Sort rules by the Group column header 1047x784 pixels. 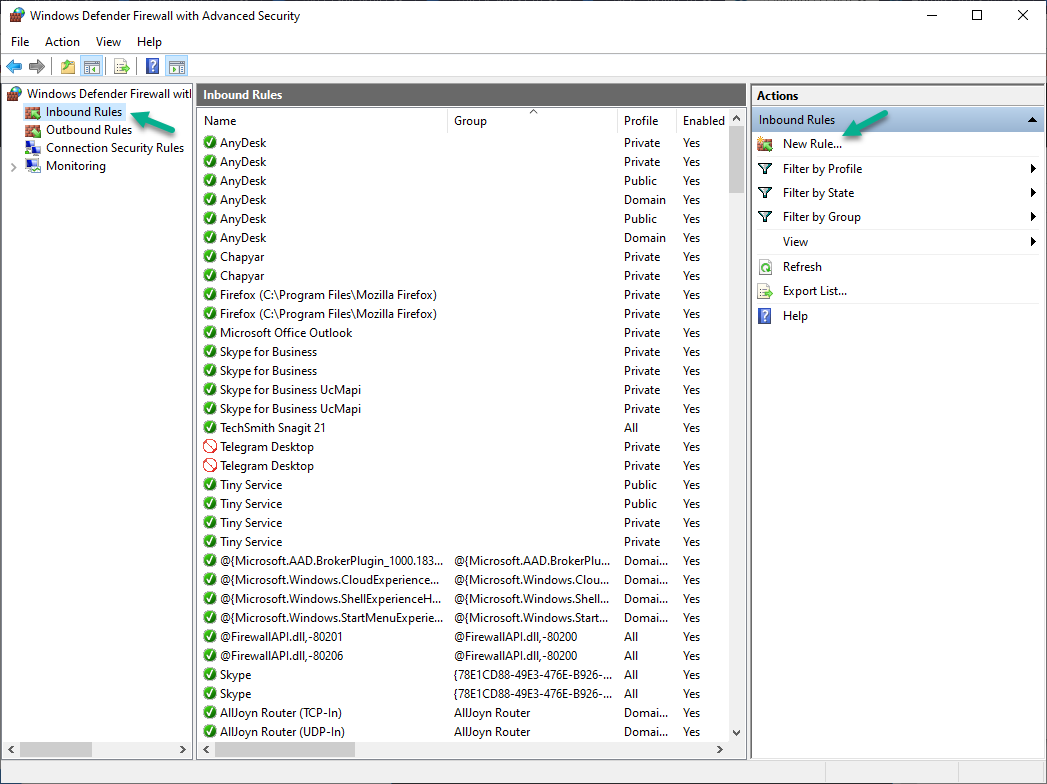tap(532, 121)
